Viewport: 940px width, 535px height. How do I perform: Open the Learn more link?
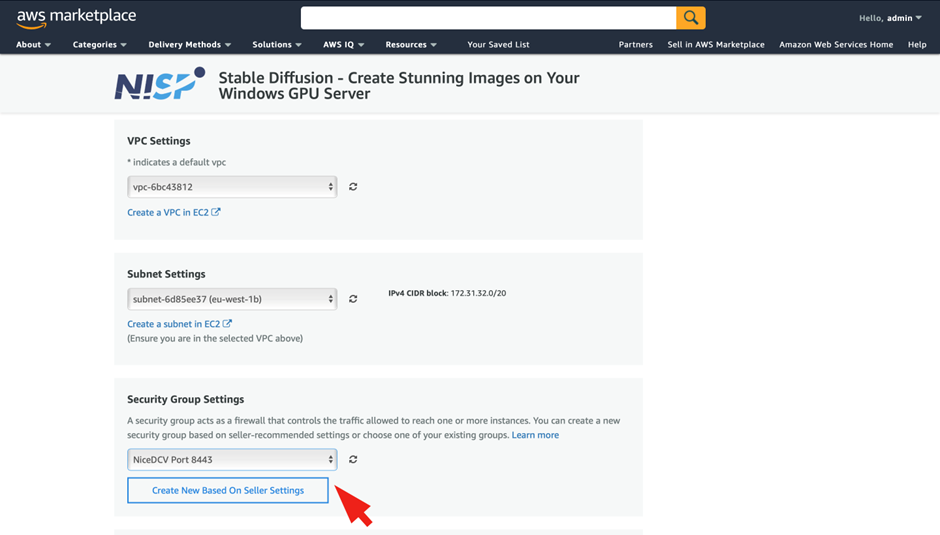pyautogui.click(x=535, y=435)
